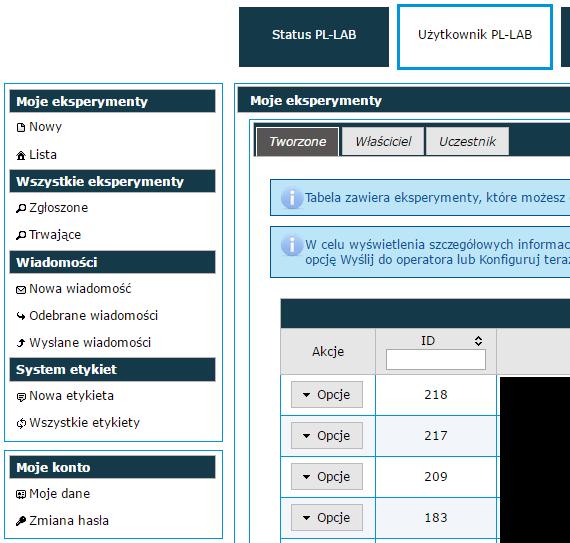Compose a Nowa wiadomość
Screen dimensions: 570x543
[80, 289]
